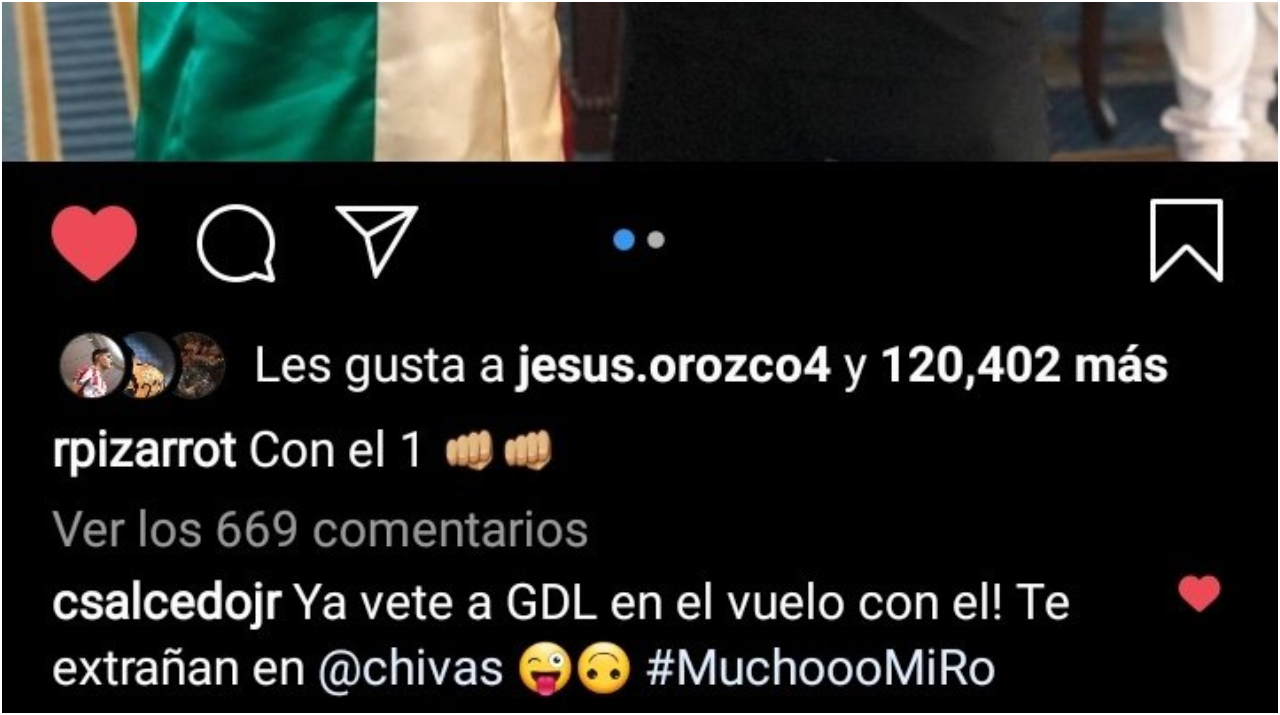The image size is (1280, 715).
Task: Select the blue first carousel dot
Action: (x=624, y=240)
